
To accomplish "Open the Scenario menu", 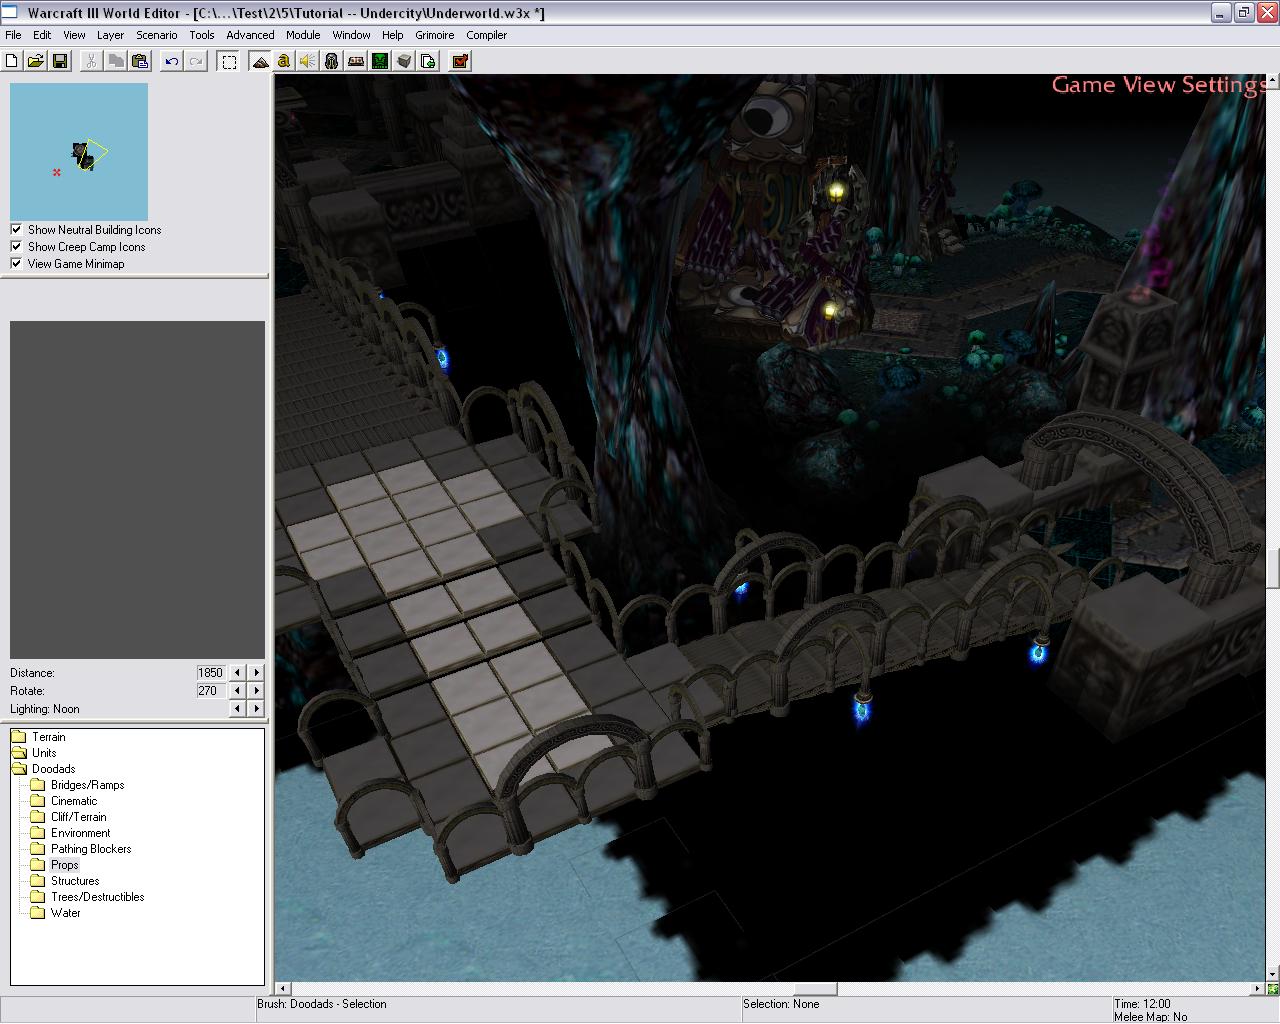I will pos(156,35).
